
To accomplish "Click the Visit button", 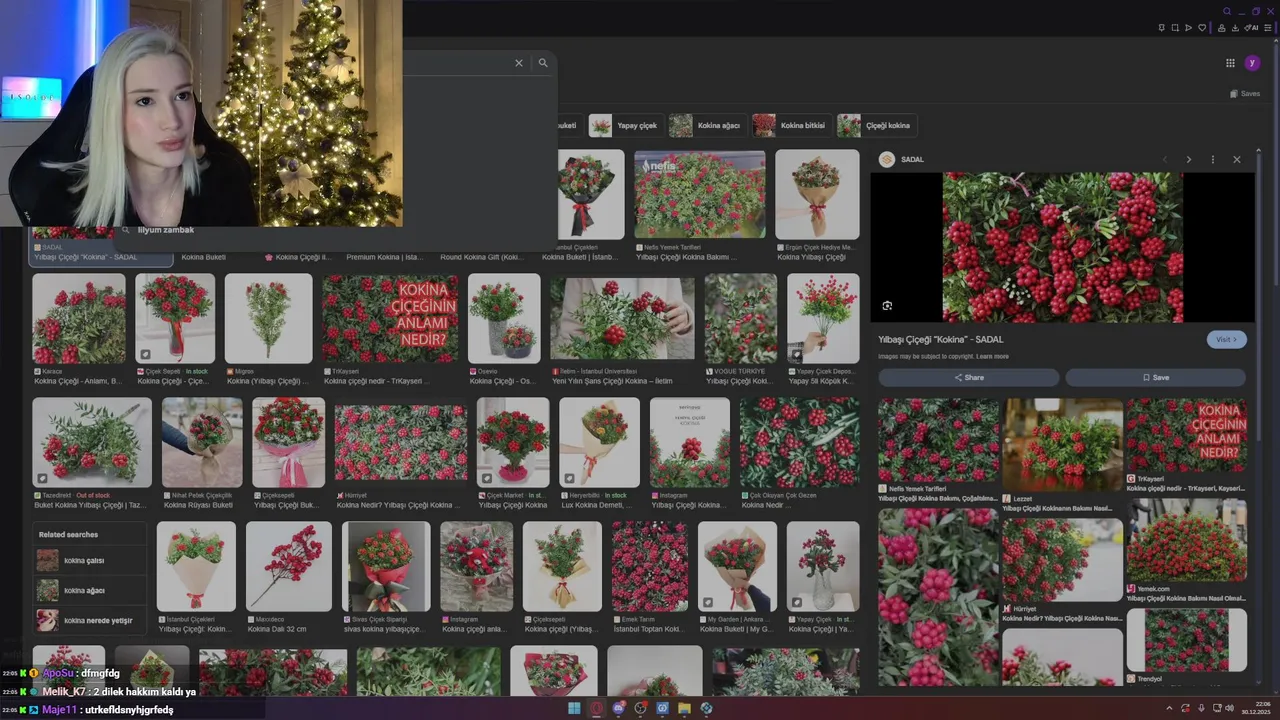I will tap(1226, 339).
